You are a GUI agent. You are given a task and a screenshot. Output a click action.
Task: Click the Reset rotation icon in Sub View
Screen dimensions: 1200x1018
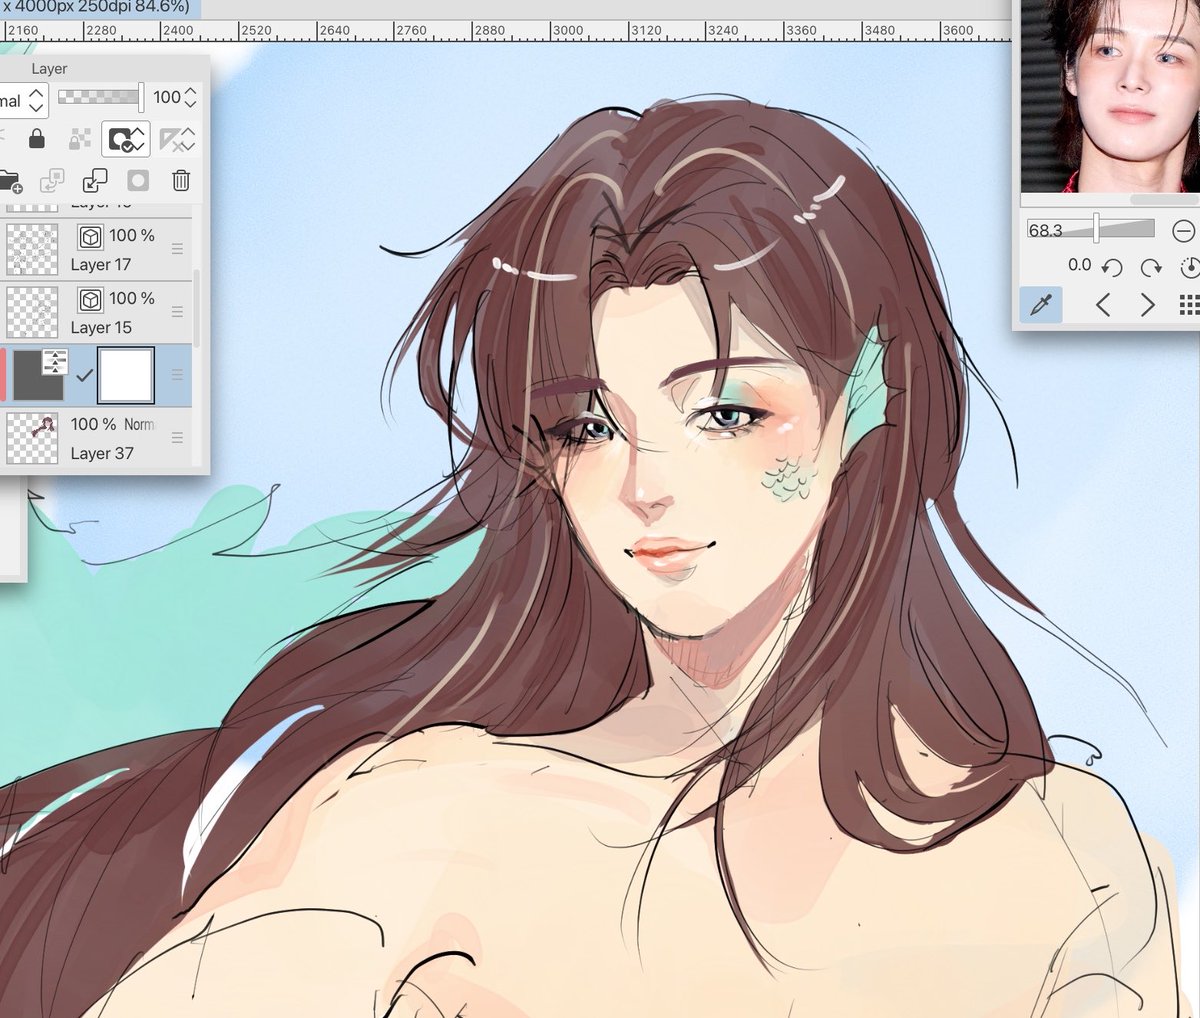1190,267
